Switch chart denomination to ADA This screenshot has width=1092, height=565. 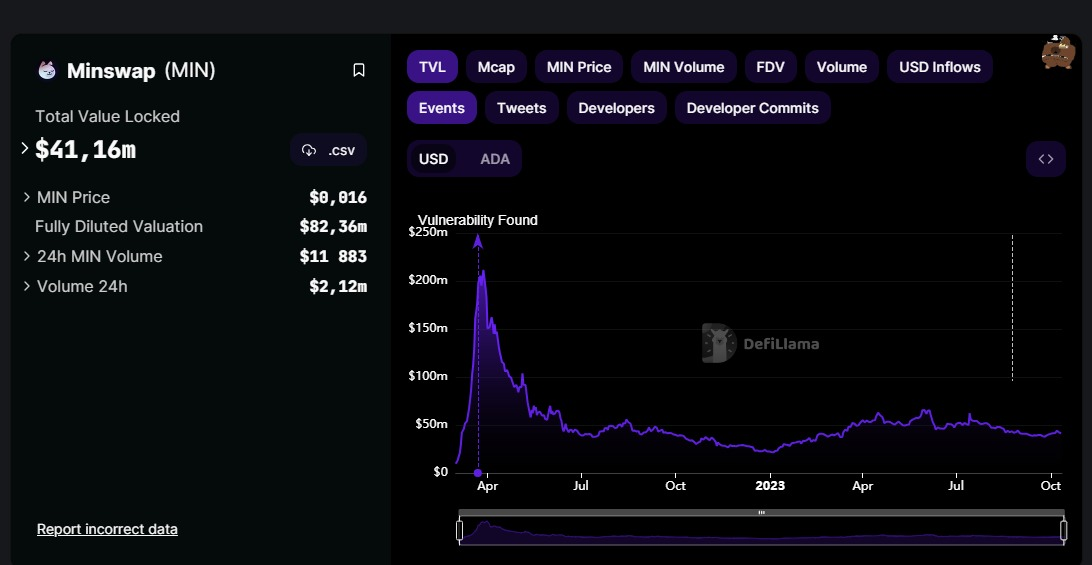[495, 159]
